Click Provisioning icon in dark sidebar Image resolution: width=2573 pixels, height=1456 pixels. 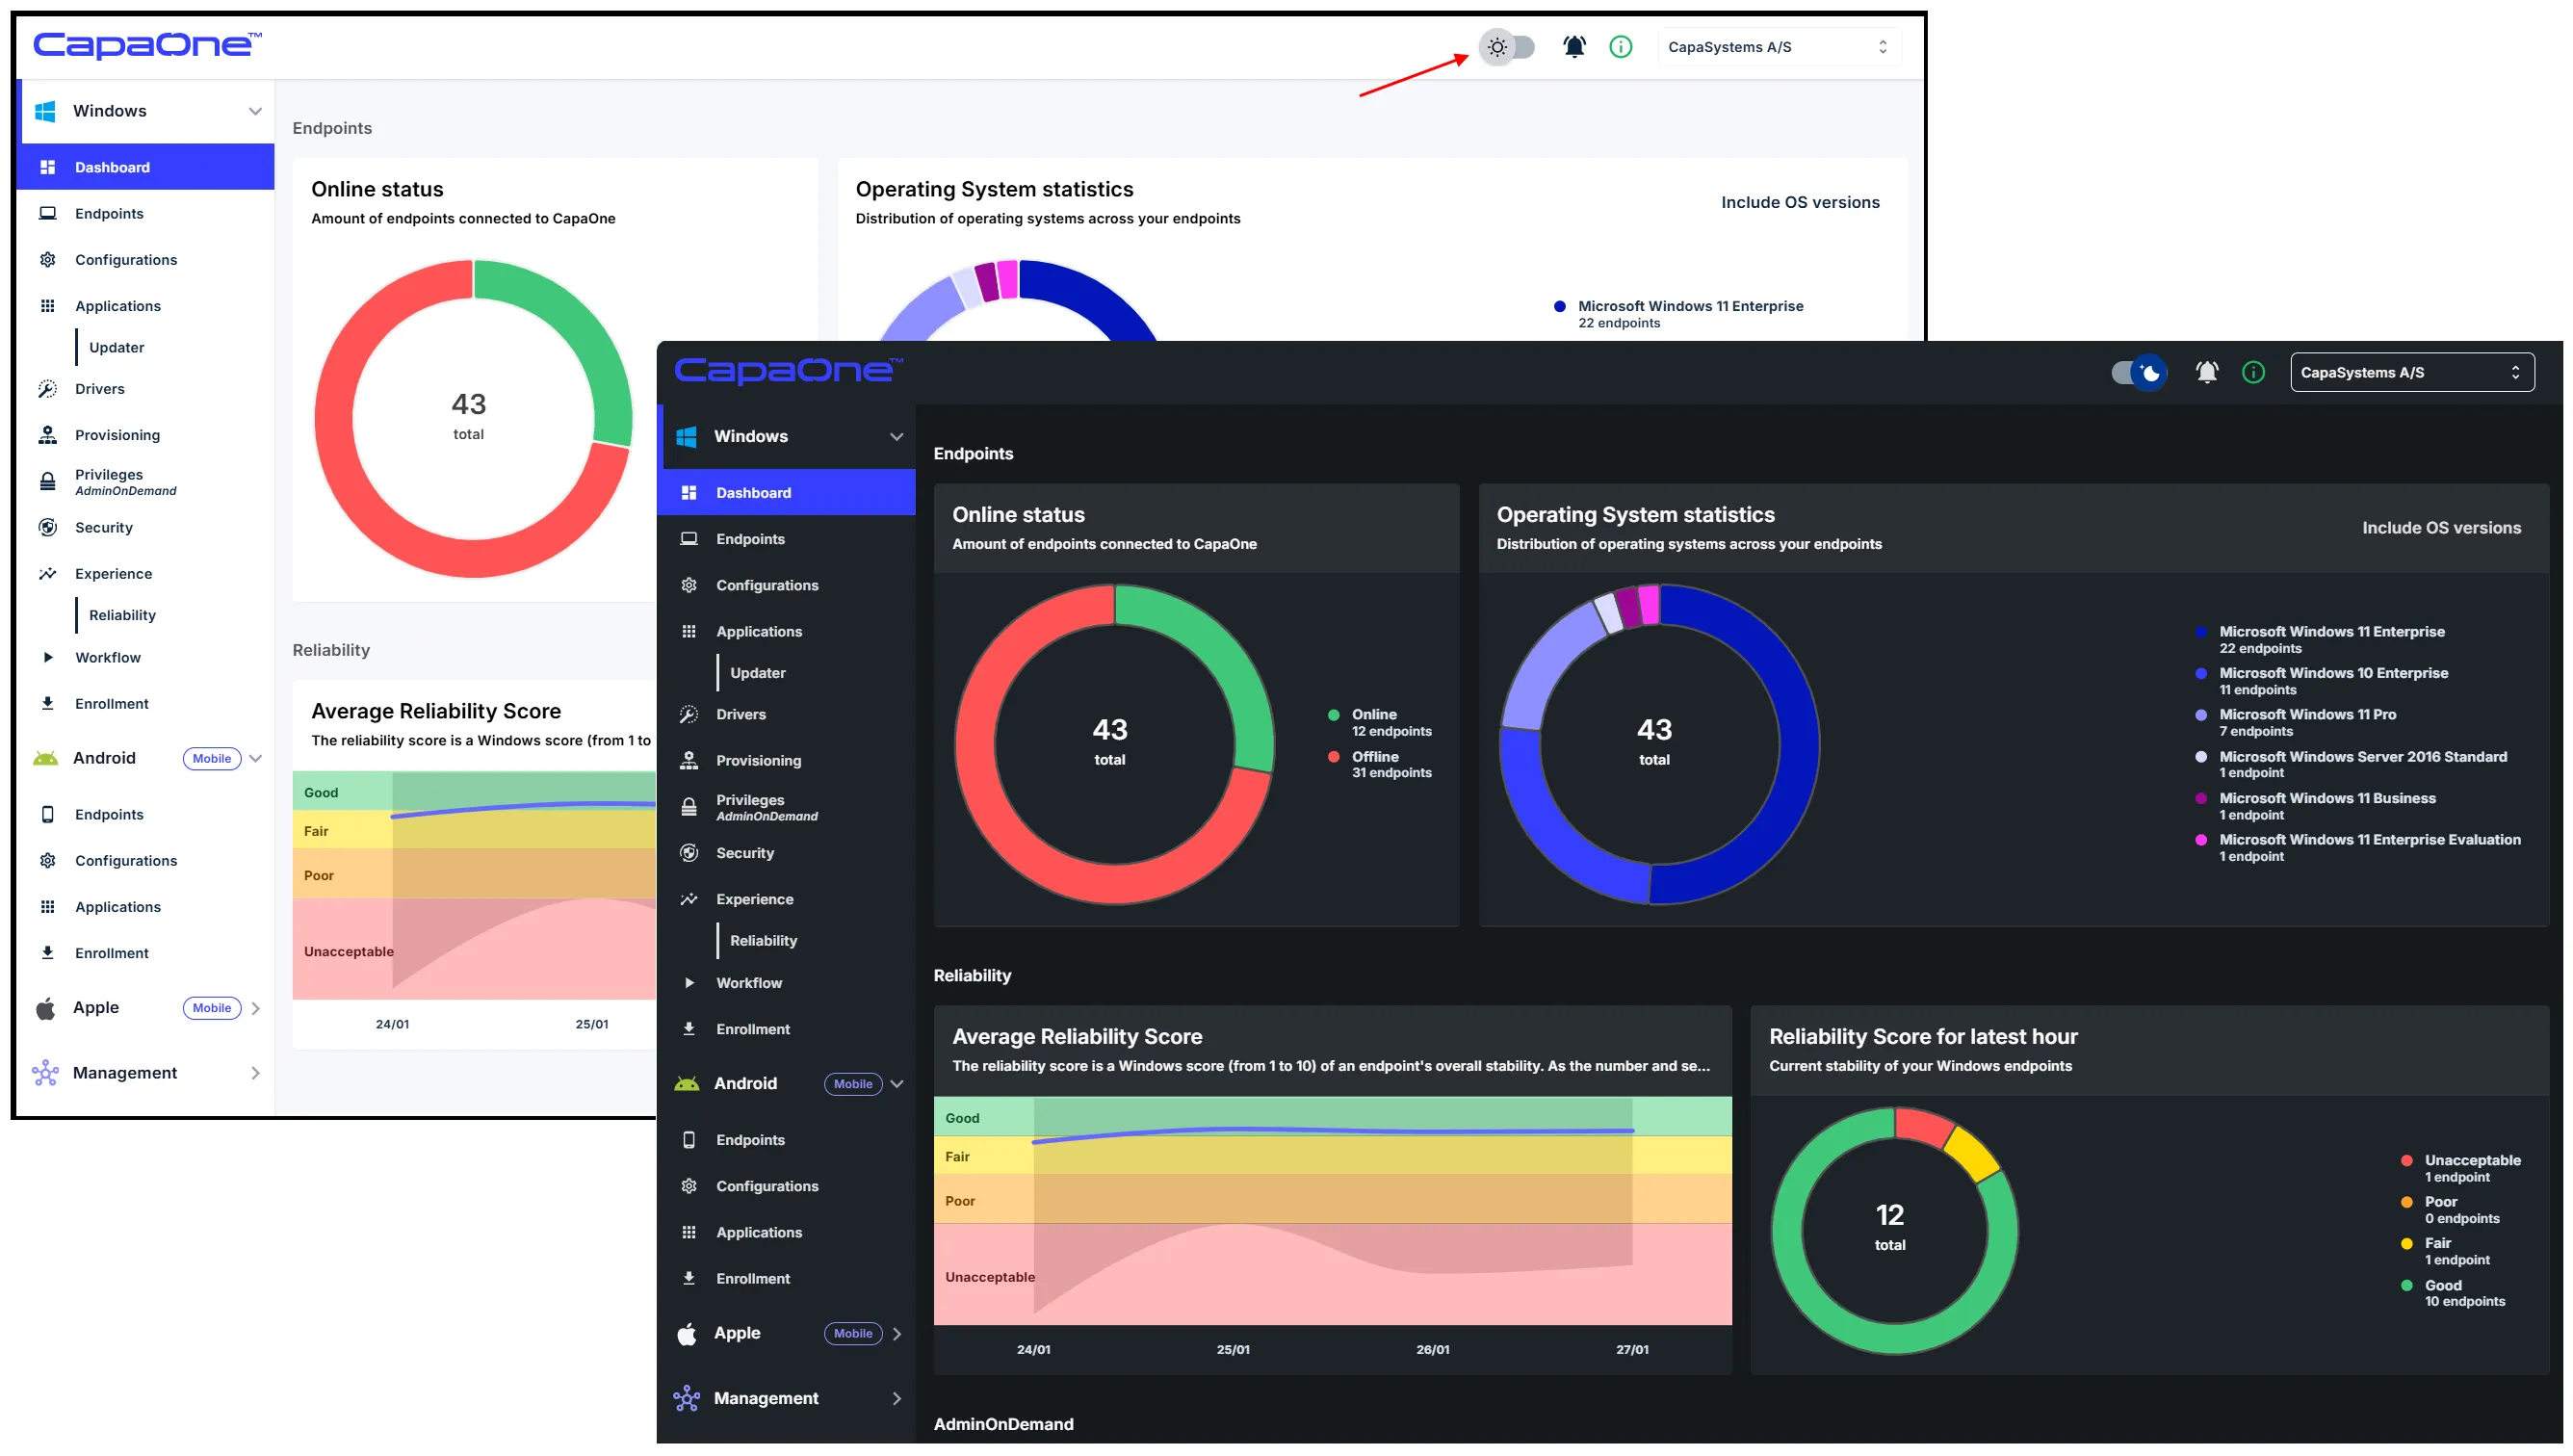688,760
